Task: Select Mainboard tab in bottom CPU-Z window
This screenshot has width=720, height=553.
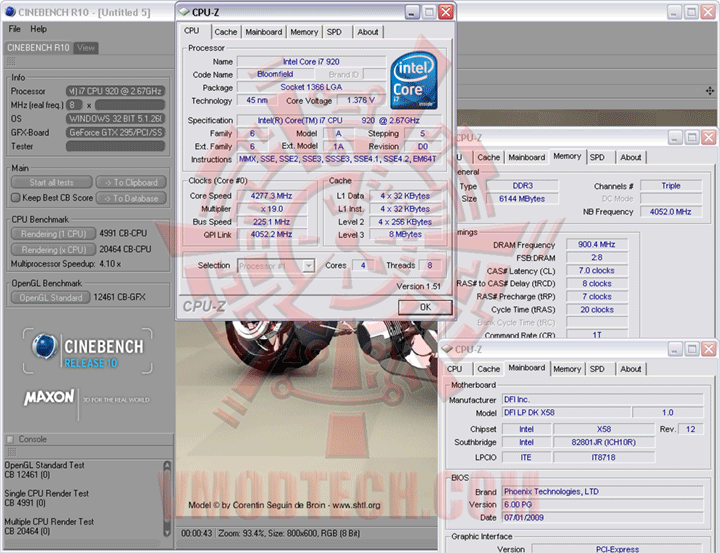Action: [x=527, y=367]
